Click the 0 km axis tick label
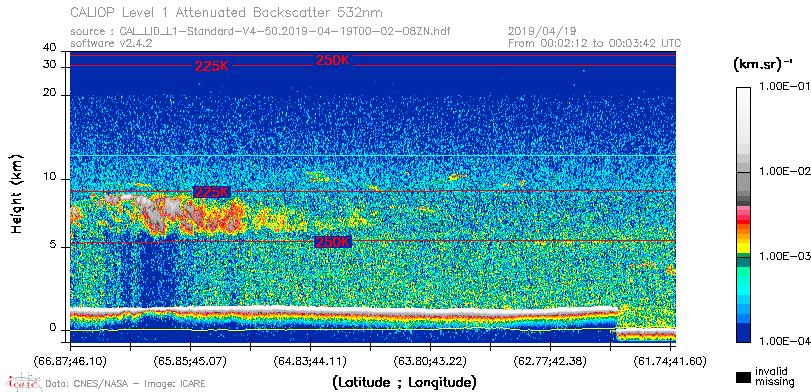811x392 pixels. 53,329
